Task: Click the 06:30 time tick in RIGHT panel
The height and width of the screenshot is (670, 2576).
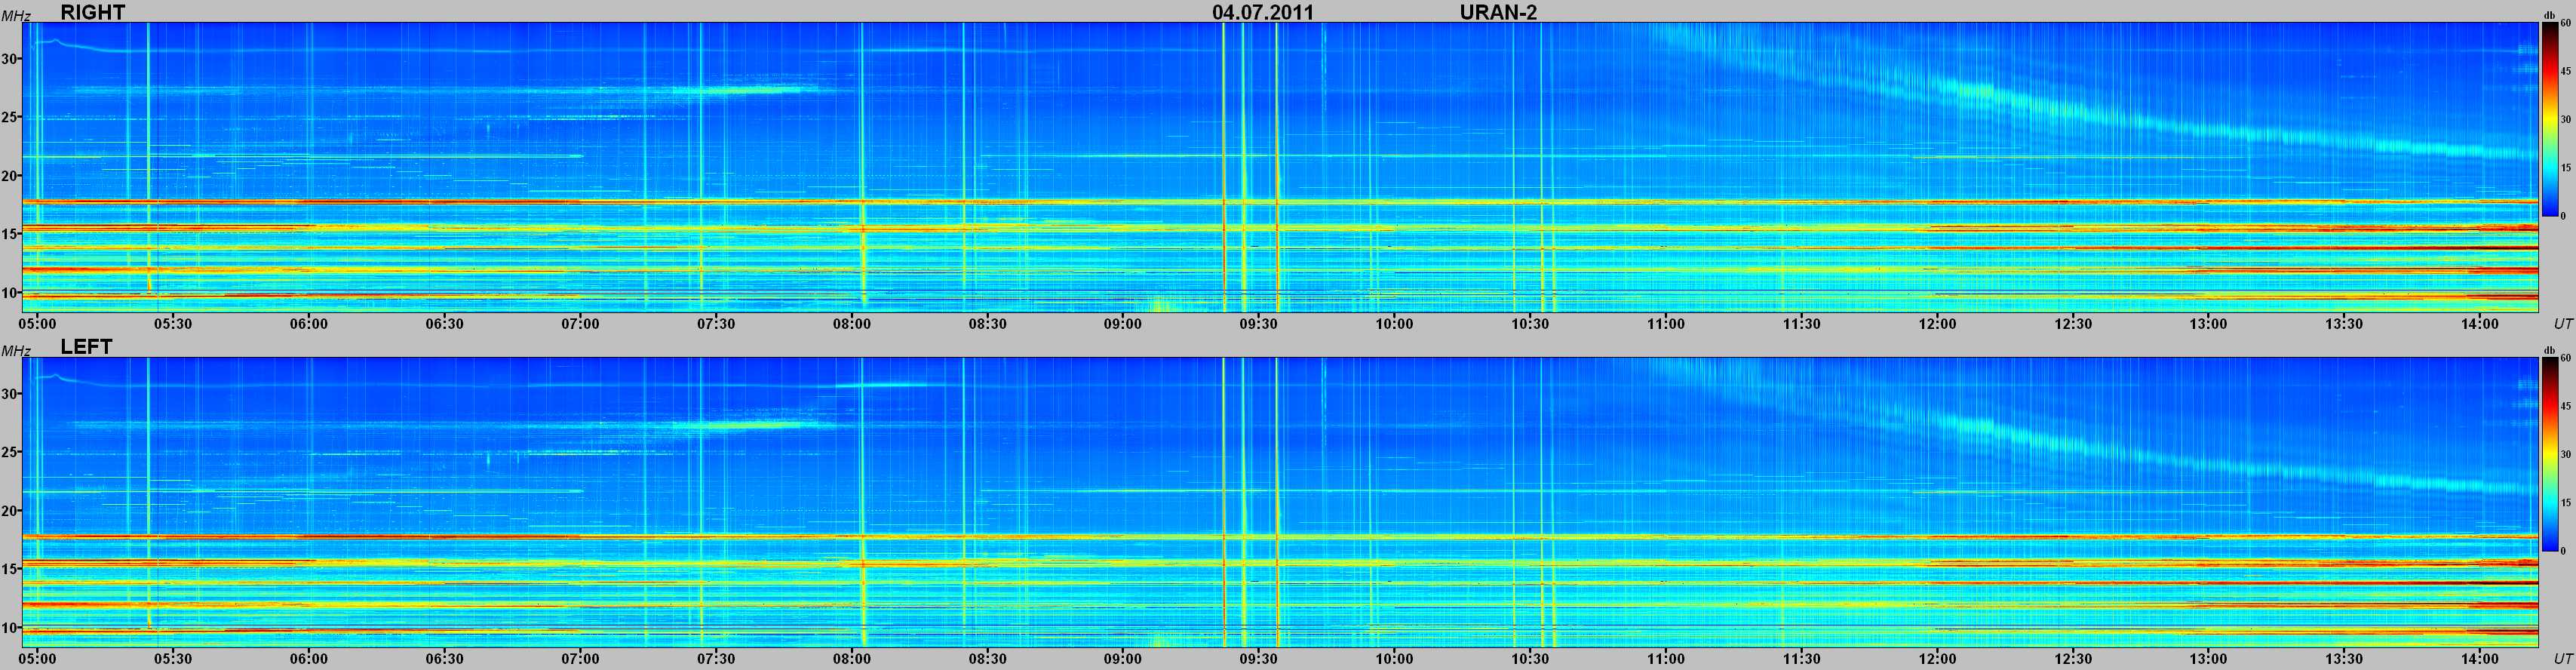Action: [445, 324]
